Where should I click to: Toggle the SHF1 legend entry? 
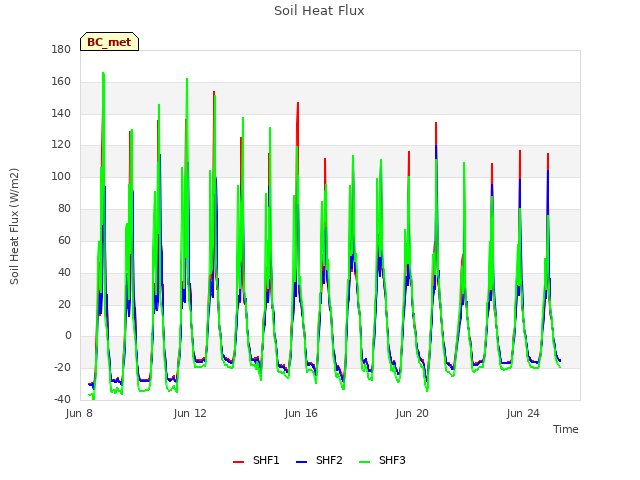(x=256, y=460)
